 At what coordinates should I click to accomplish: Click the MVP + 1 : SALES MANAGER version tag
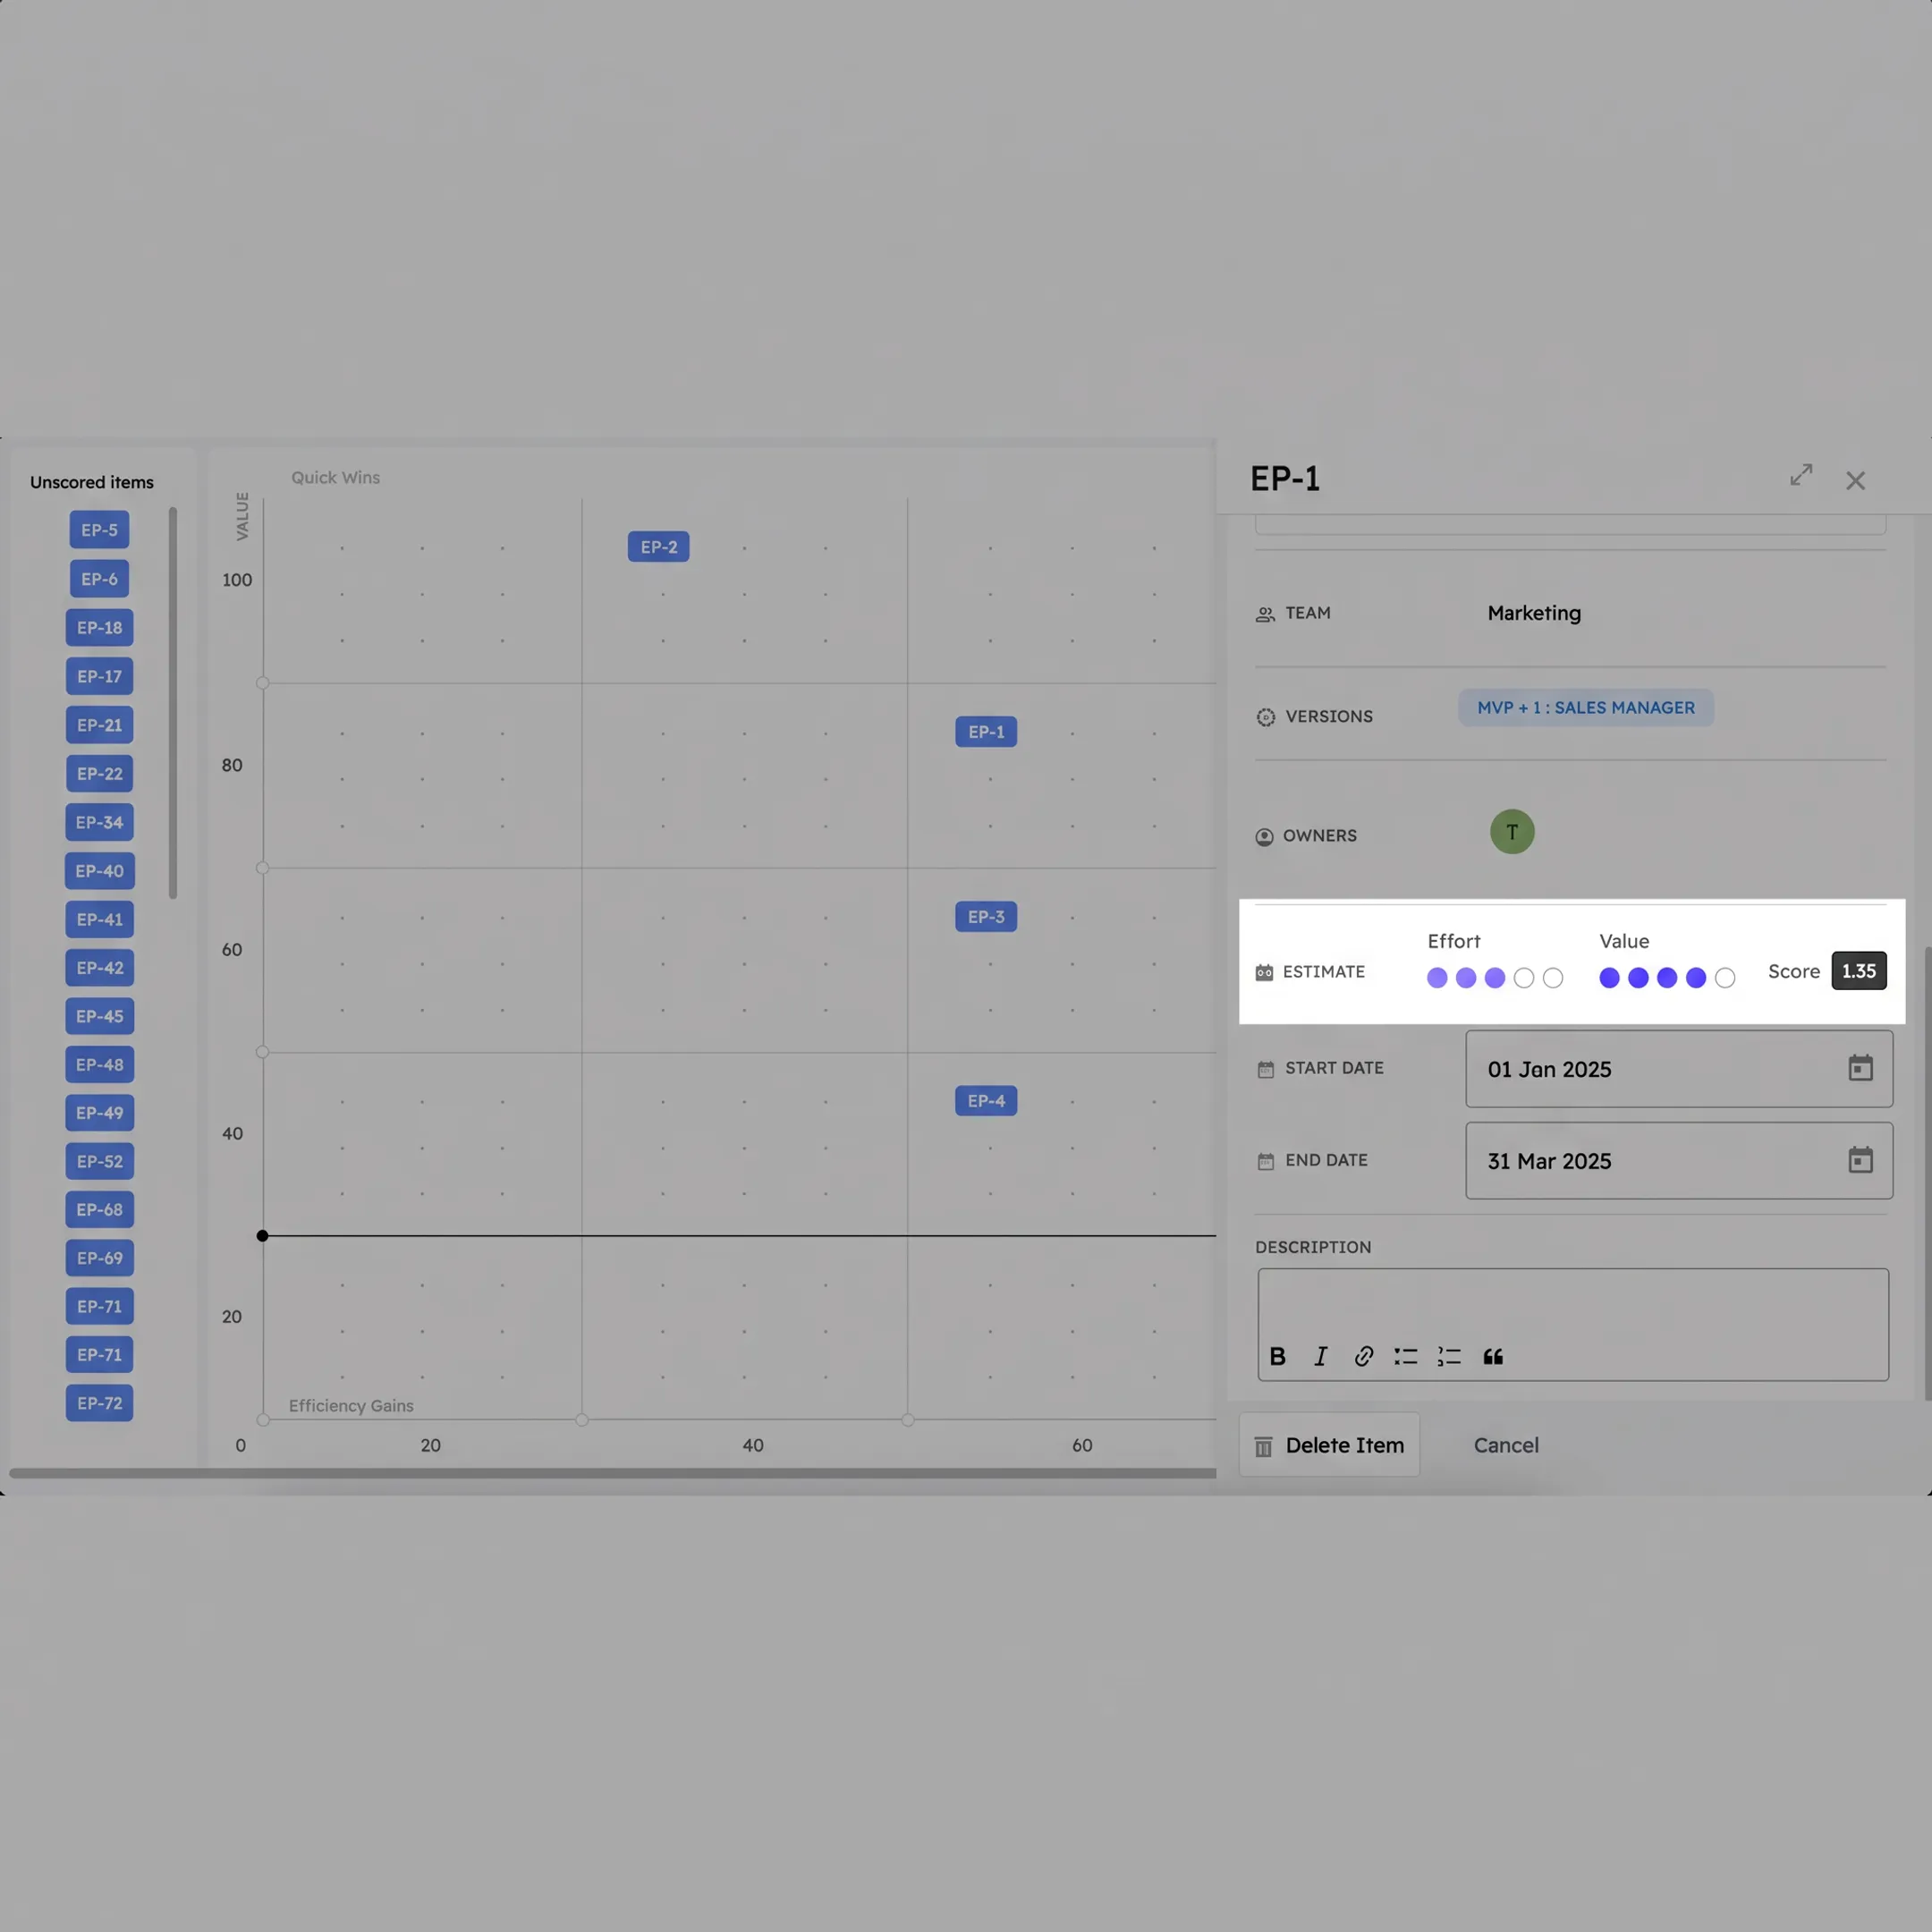(x=1586, y=708)
